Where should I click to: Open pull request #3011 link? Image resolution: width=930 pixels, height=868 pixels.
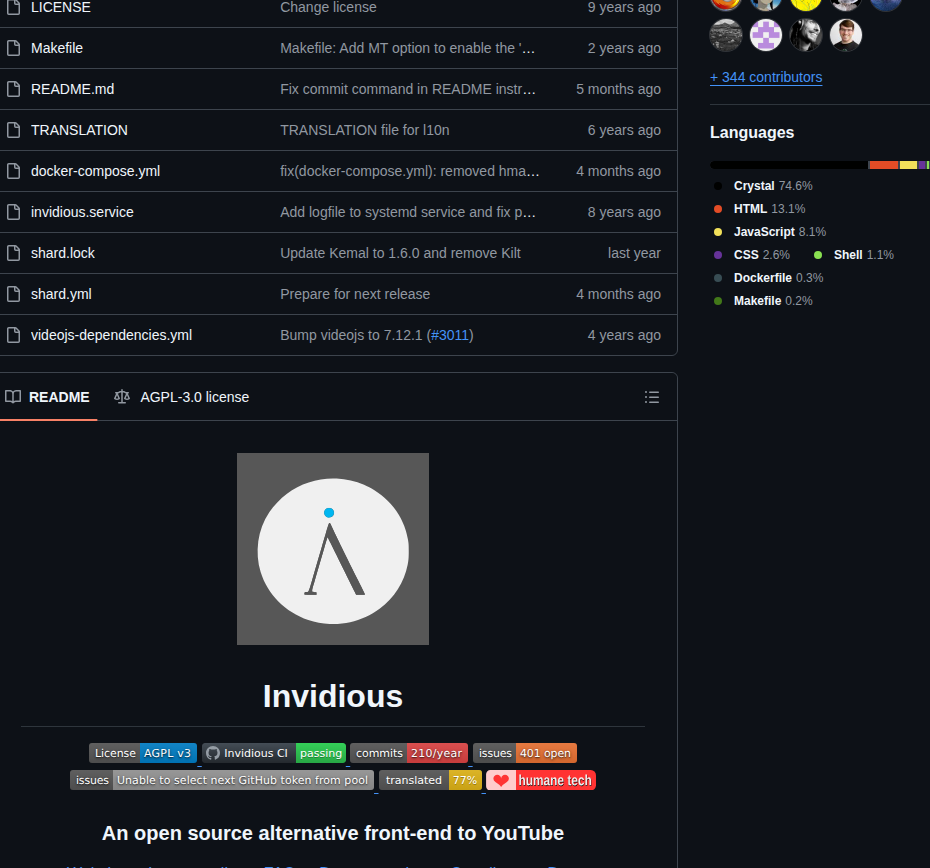tap(450, 335)
